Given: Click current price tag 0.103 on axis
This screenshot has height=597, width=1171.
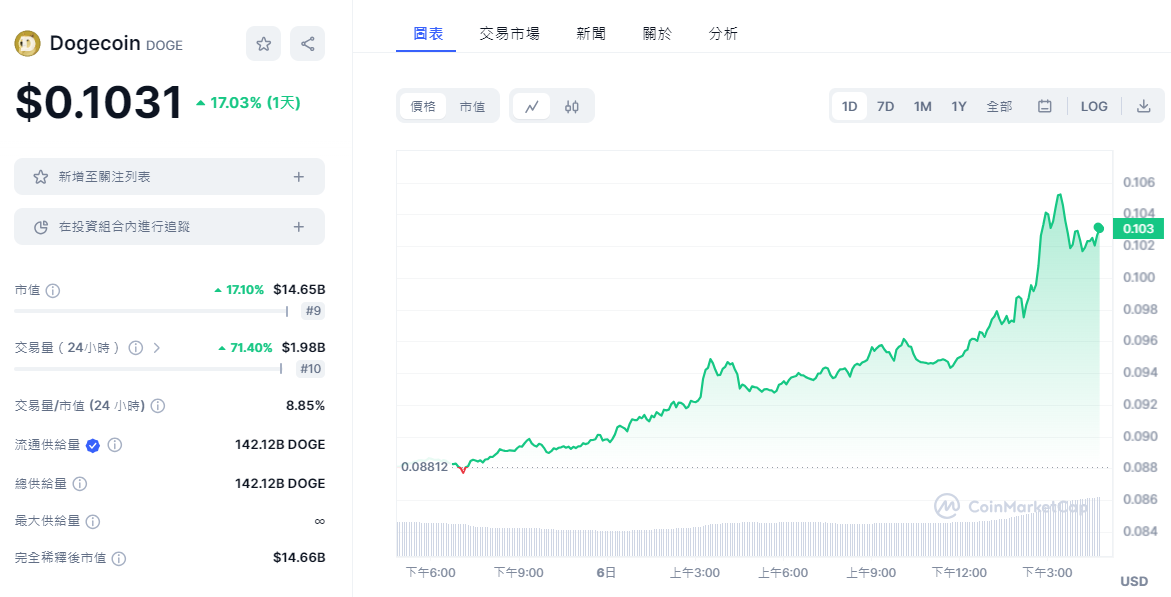Looking at the screenshot, I should [x=1138, y=229].
